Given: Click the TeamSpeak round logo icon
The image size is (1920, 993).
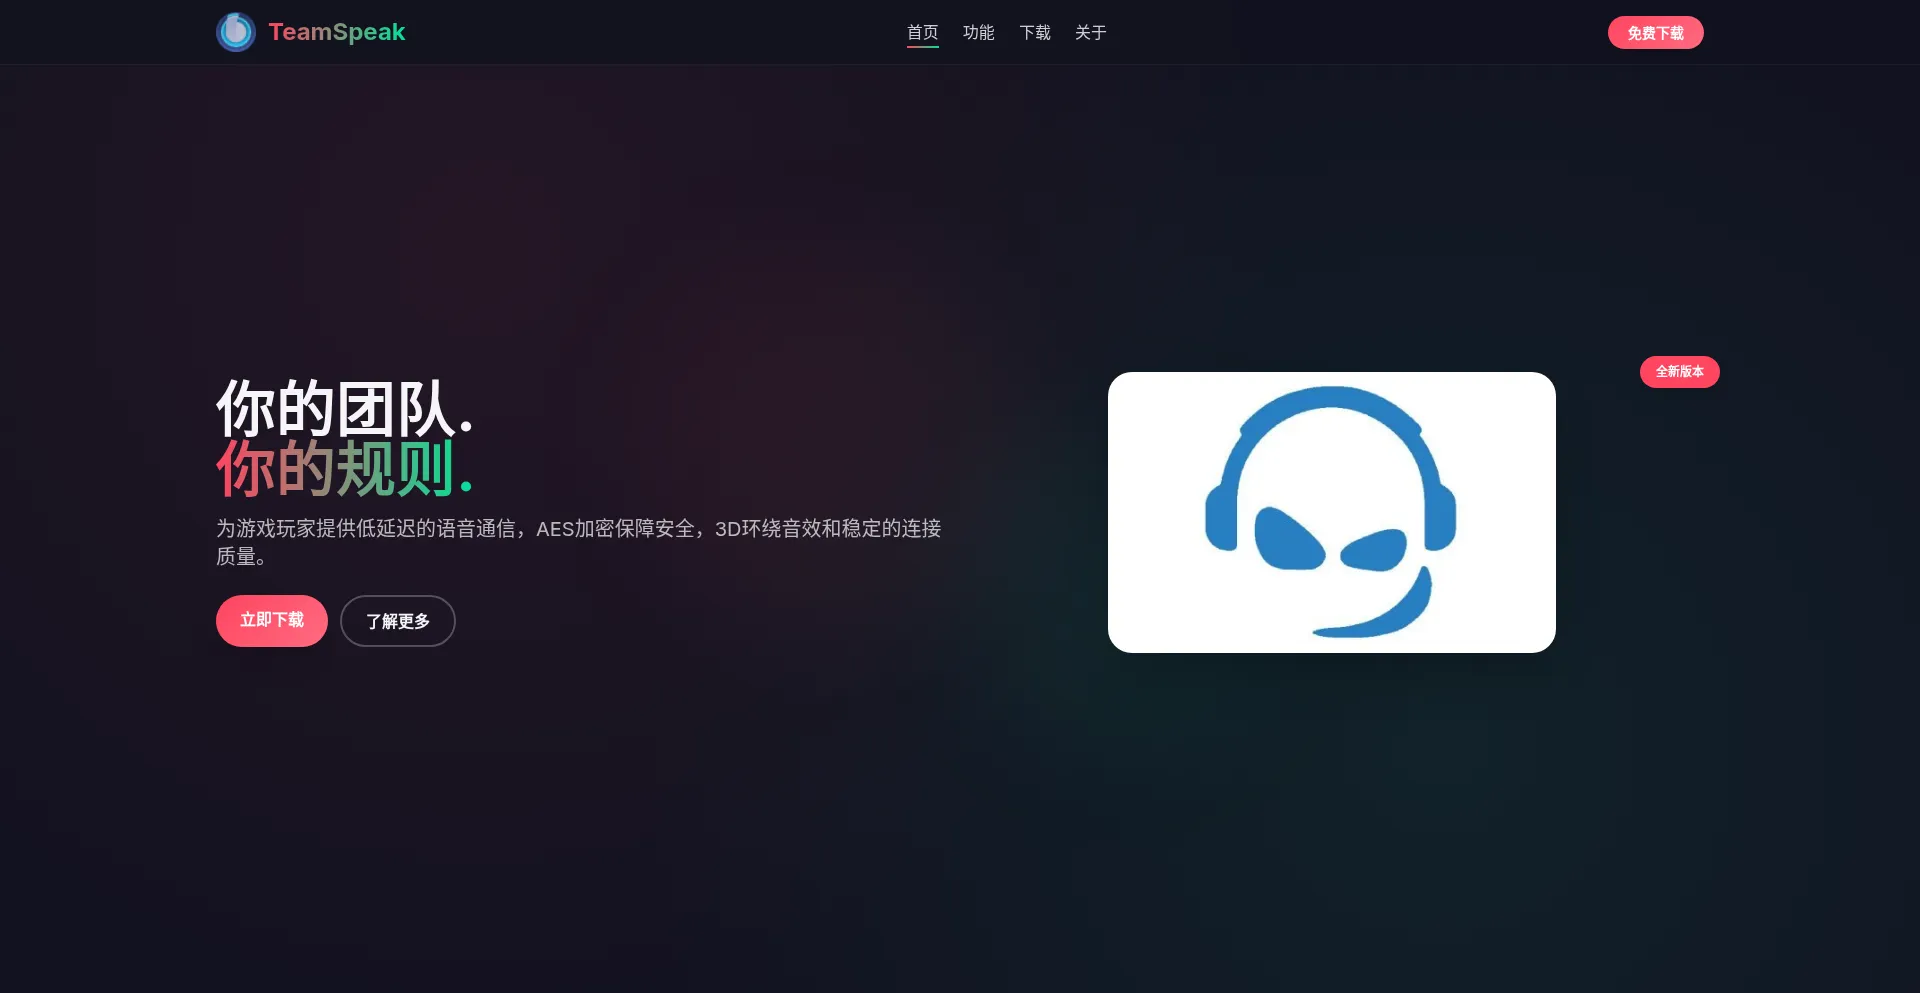Looking at the screenshot, I should tap(236, 32).
